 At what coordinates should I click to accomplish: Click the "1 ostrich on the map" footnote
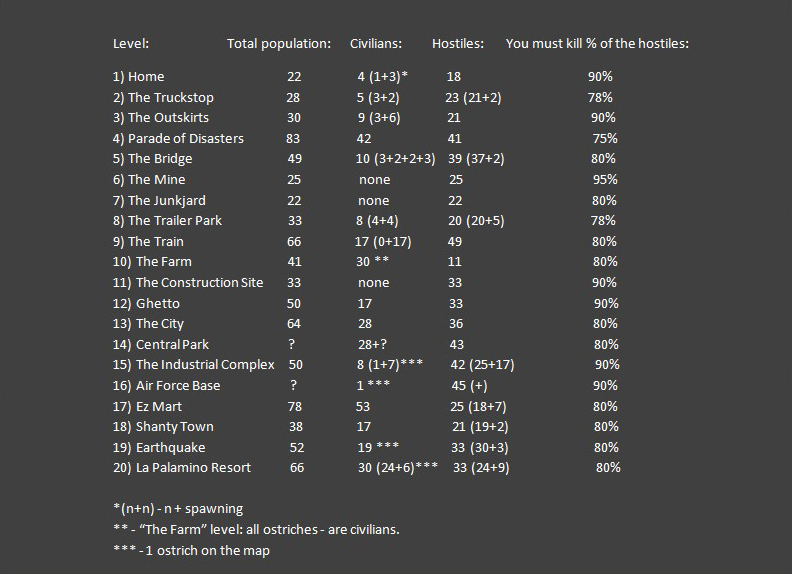coord(191,551)
